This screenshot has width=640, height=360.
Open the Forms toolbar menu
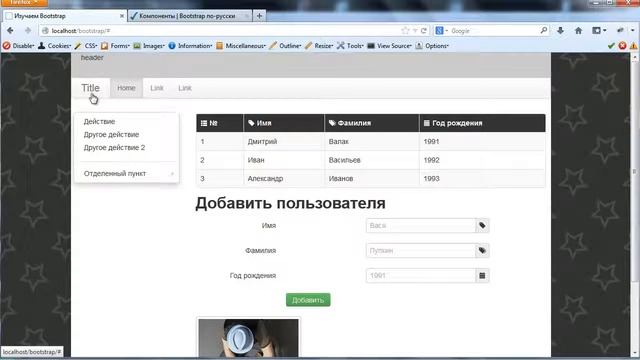[116, 46]
